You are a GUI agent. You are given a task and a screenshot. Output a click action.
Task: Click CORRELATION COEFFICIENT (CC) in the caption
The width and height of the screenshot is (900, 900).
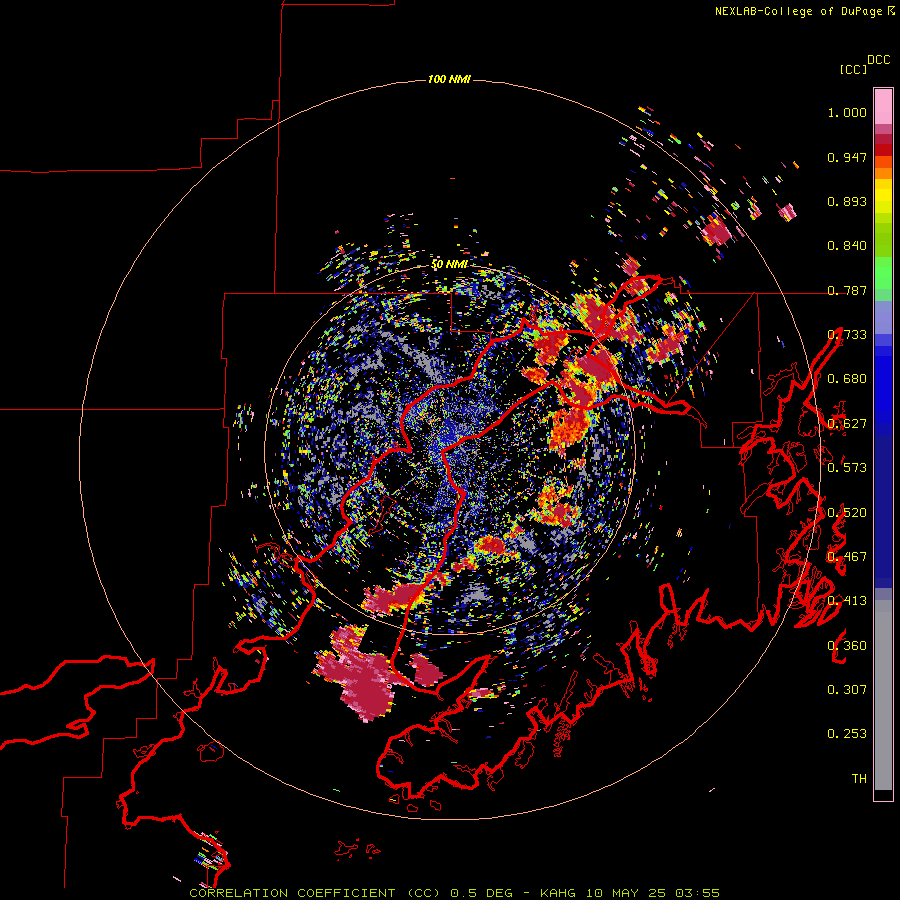coord(315,893)
